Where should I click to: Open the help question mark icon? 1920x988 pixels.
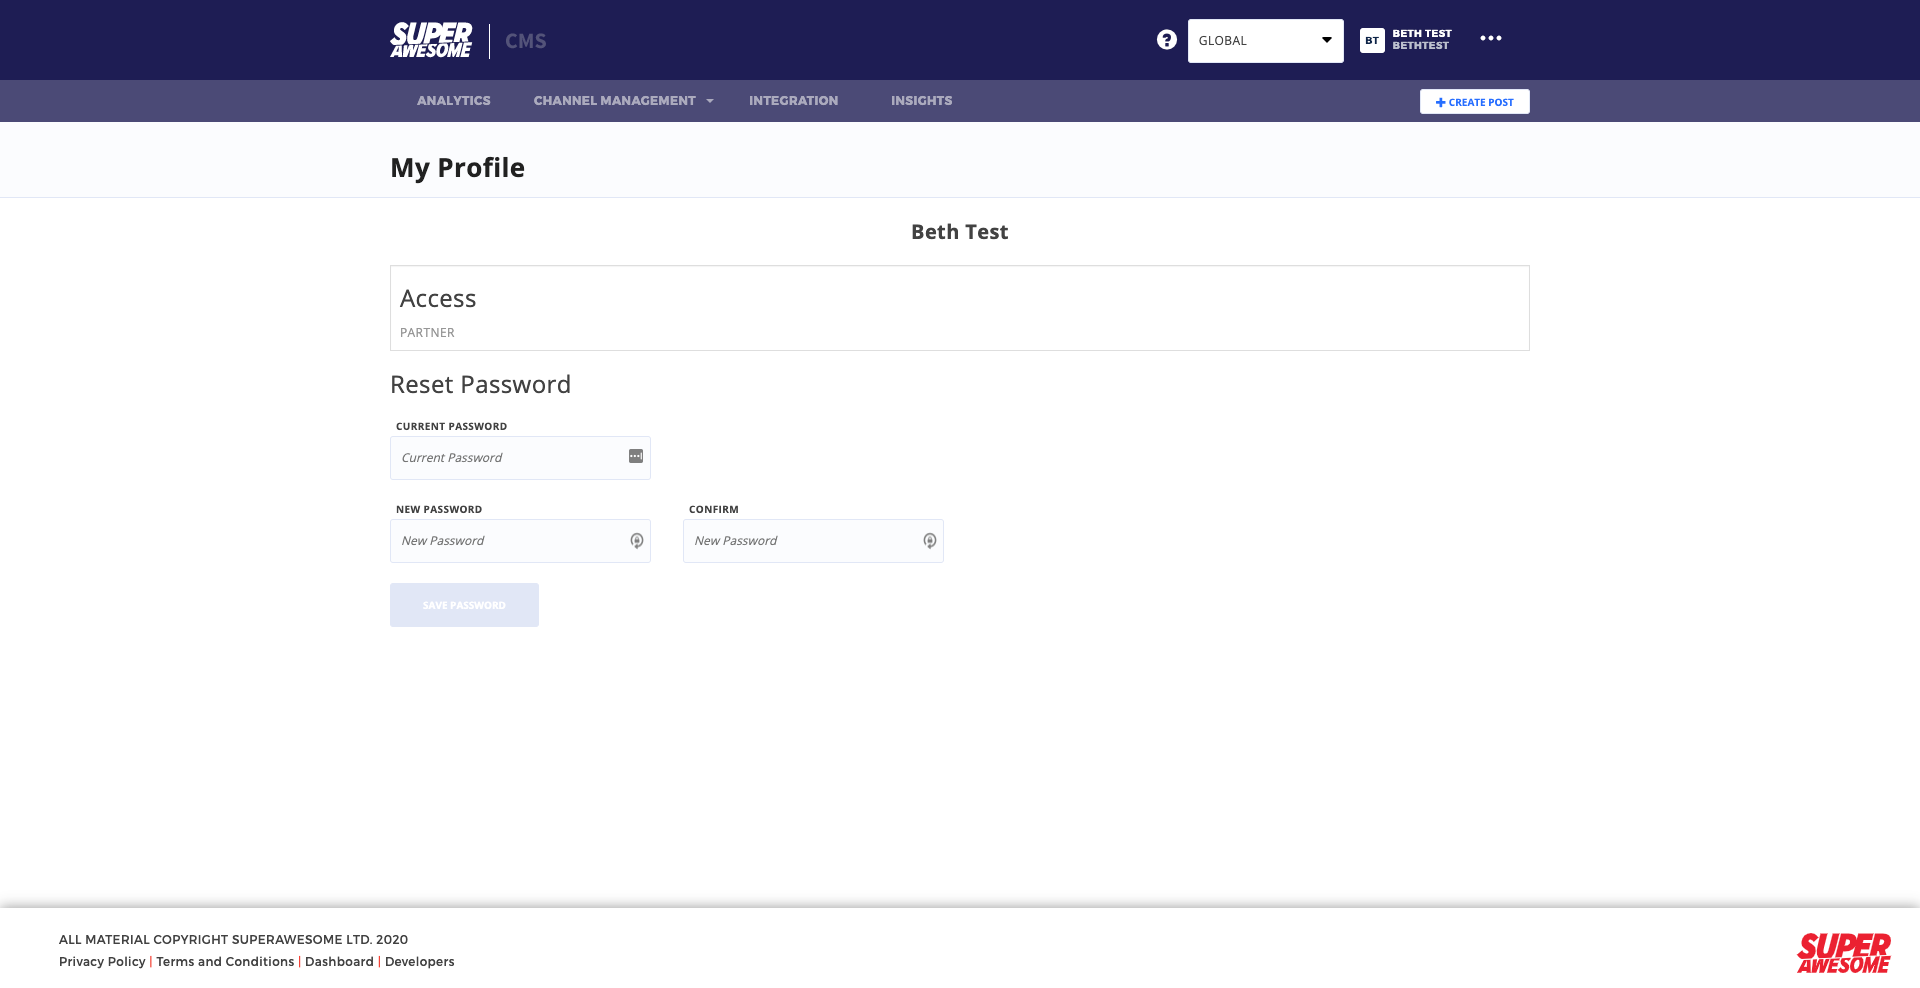pos(1166,40)
